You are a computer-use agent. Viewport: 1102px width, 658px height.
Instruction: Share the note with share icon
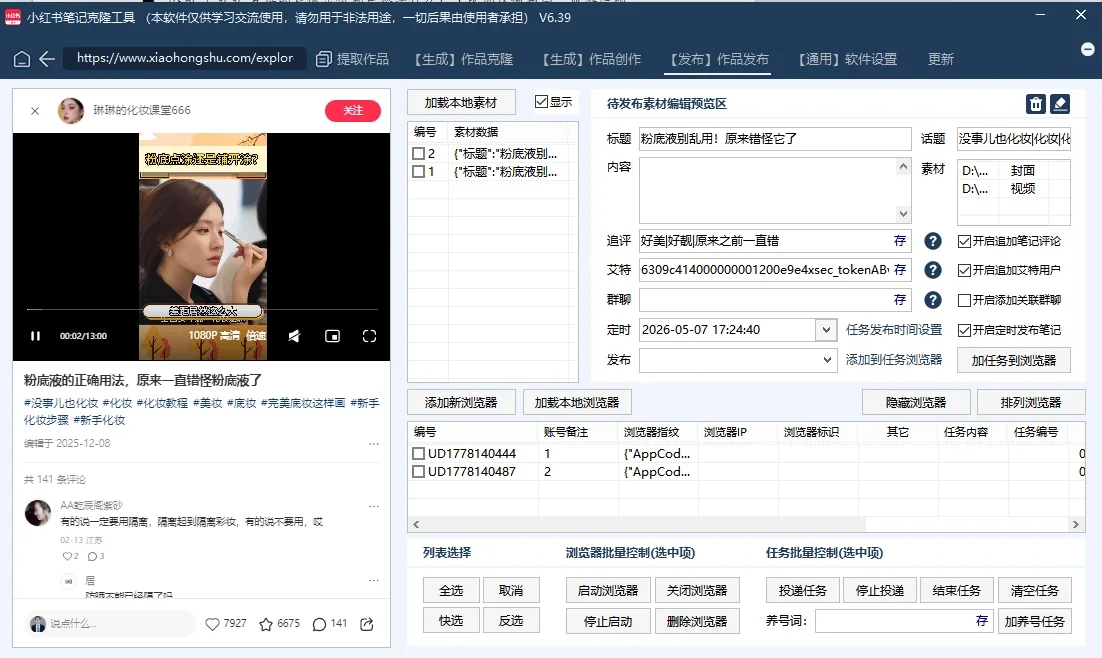pyautogui.click(x=367, y=624)
